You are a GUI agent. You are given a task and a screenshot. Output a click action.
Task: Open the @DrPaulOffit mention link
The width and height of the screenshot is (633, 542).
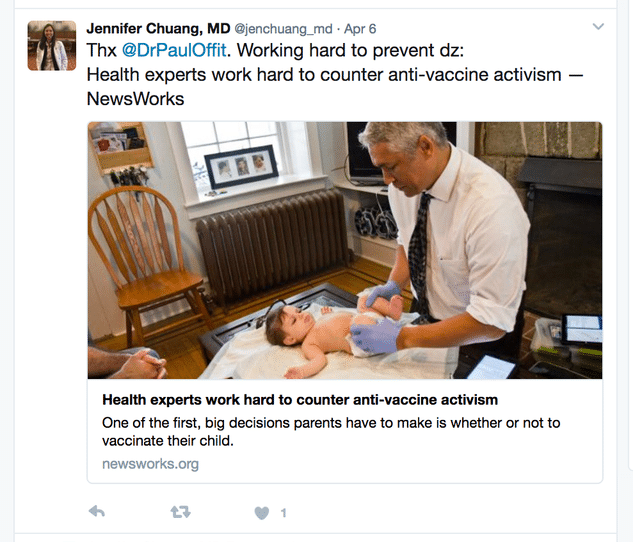pos(174,50)
